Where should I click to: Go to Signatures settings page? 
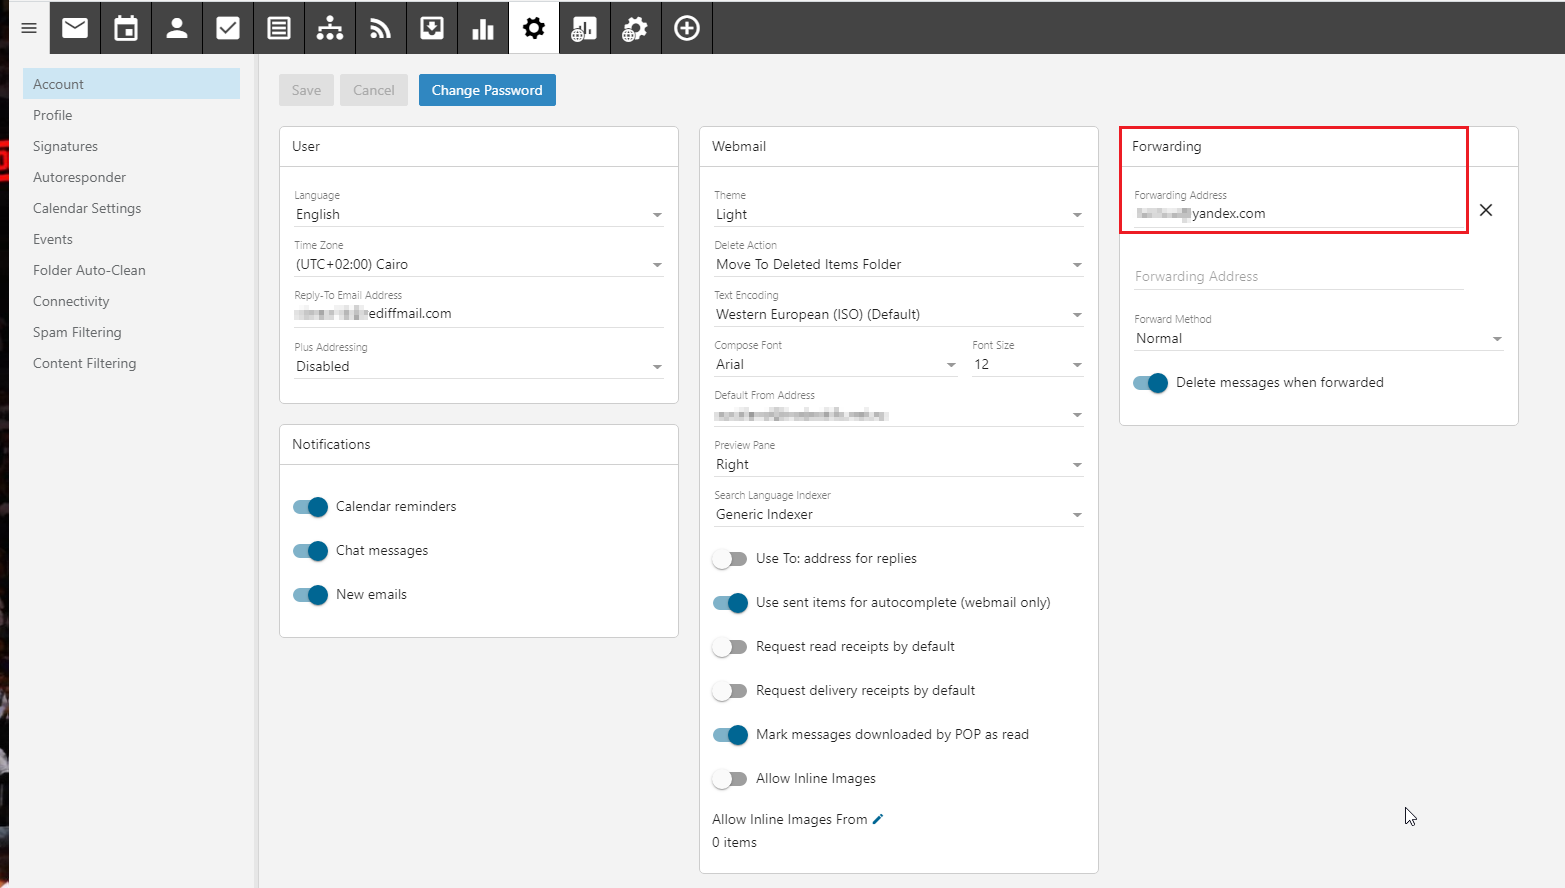click(65, 146)
